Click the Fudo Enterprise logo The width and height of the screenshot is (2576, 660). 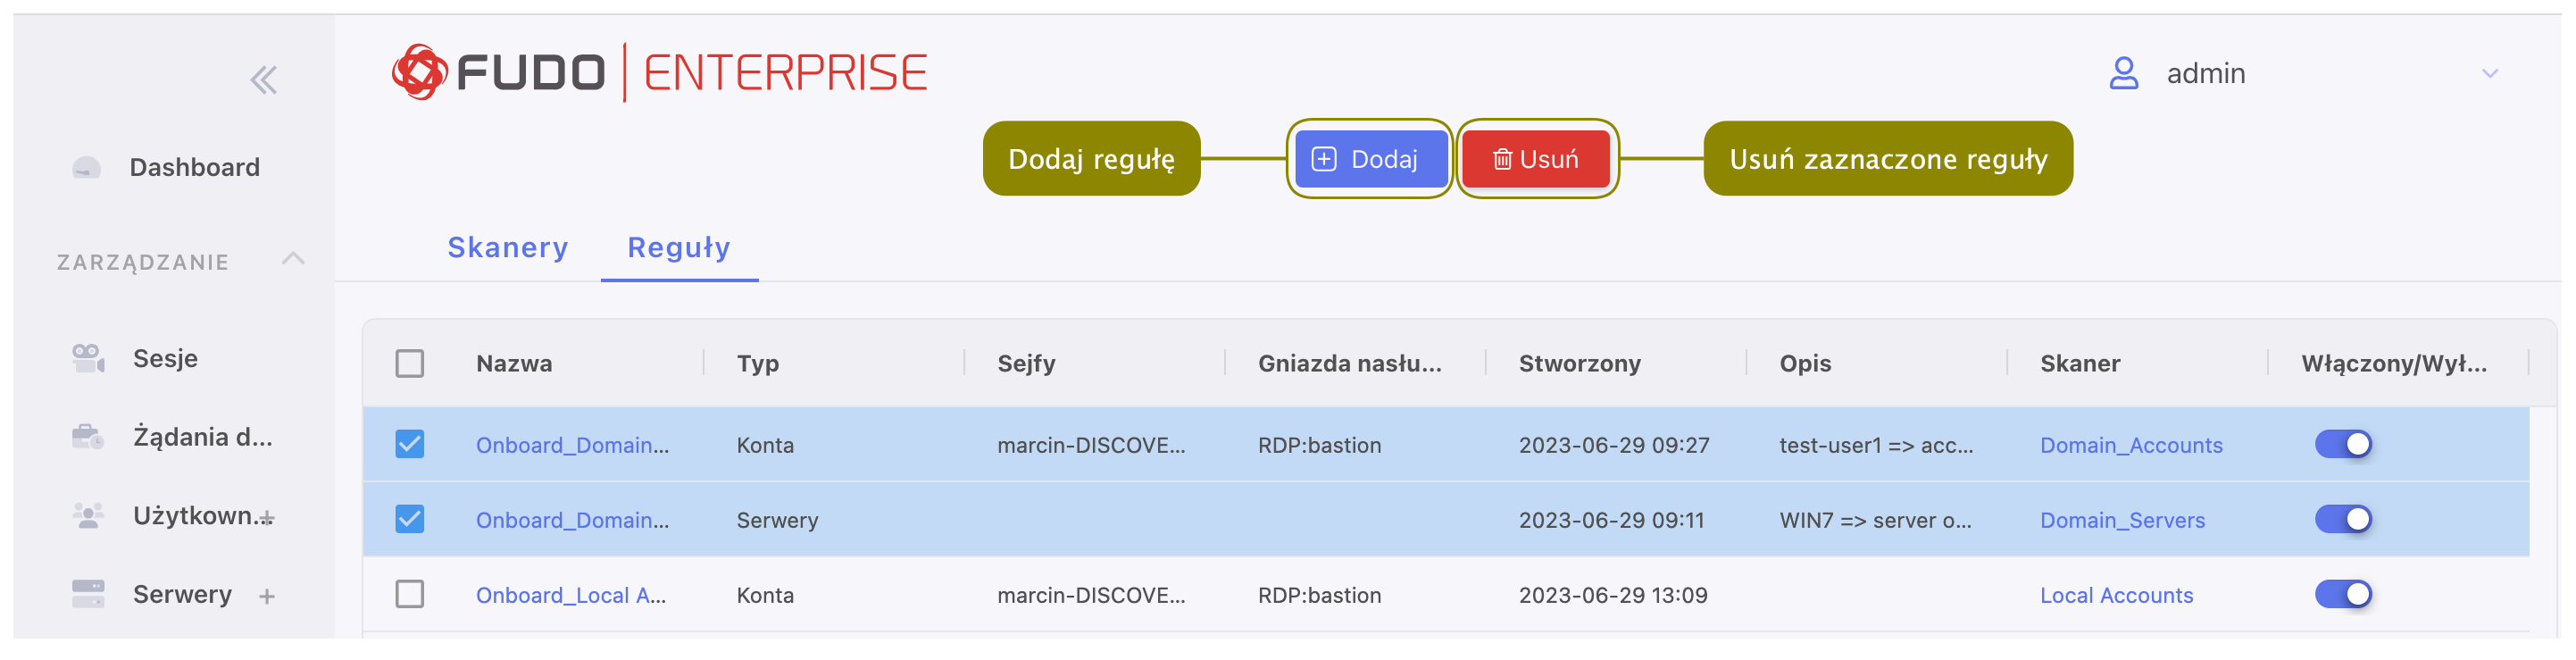pos(660,72)
